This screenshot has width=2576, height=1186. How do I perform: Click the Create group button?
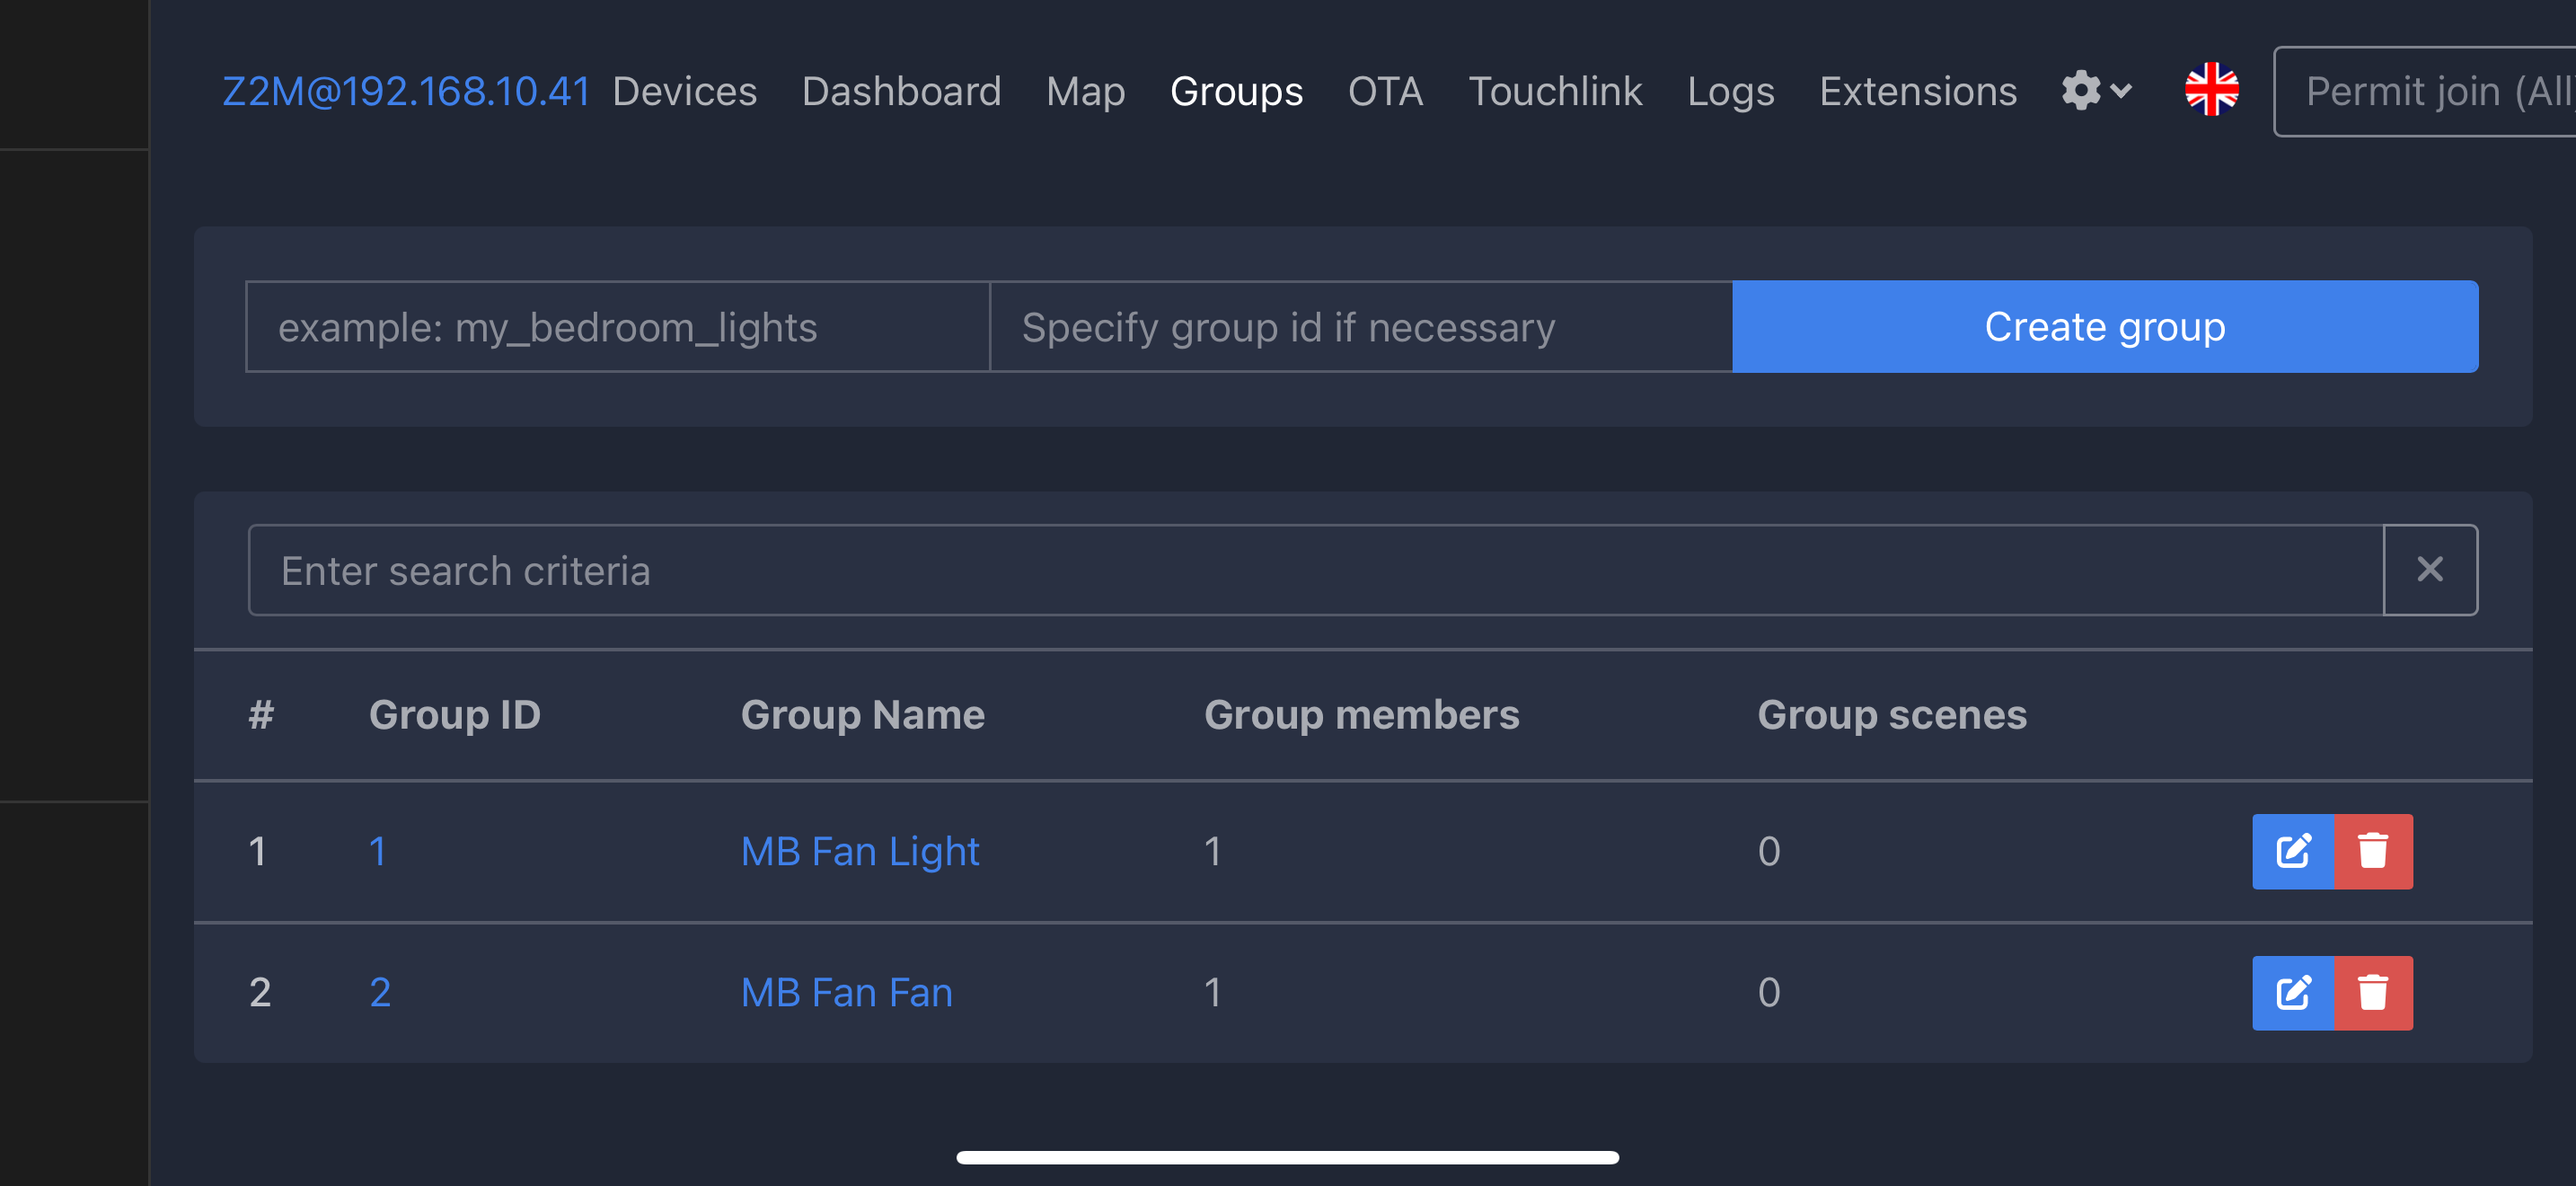[x=2104, y=326]
